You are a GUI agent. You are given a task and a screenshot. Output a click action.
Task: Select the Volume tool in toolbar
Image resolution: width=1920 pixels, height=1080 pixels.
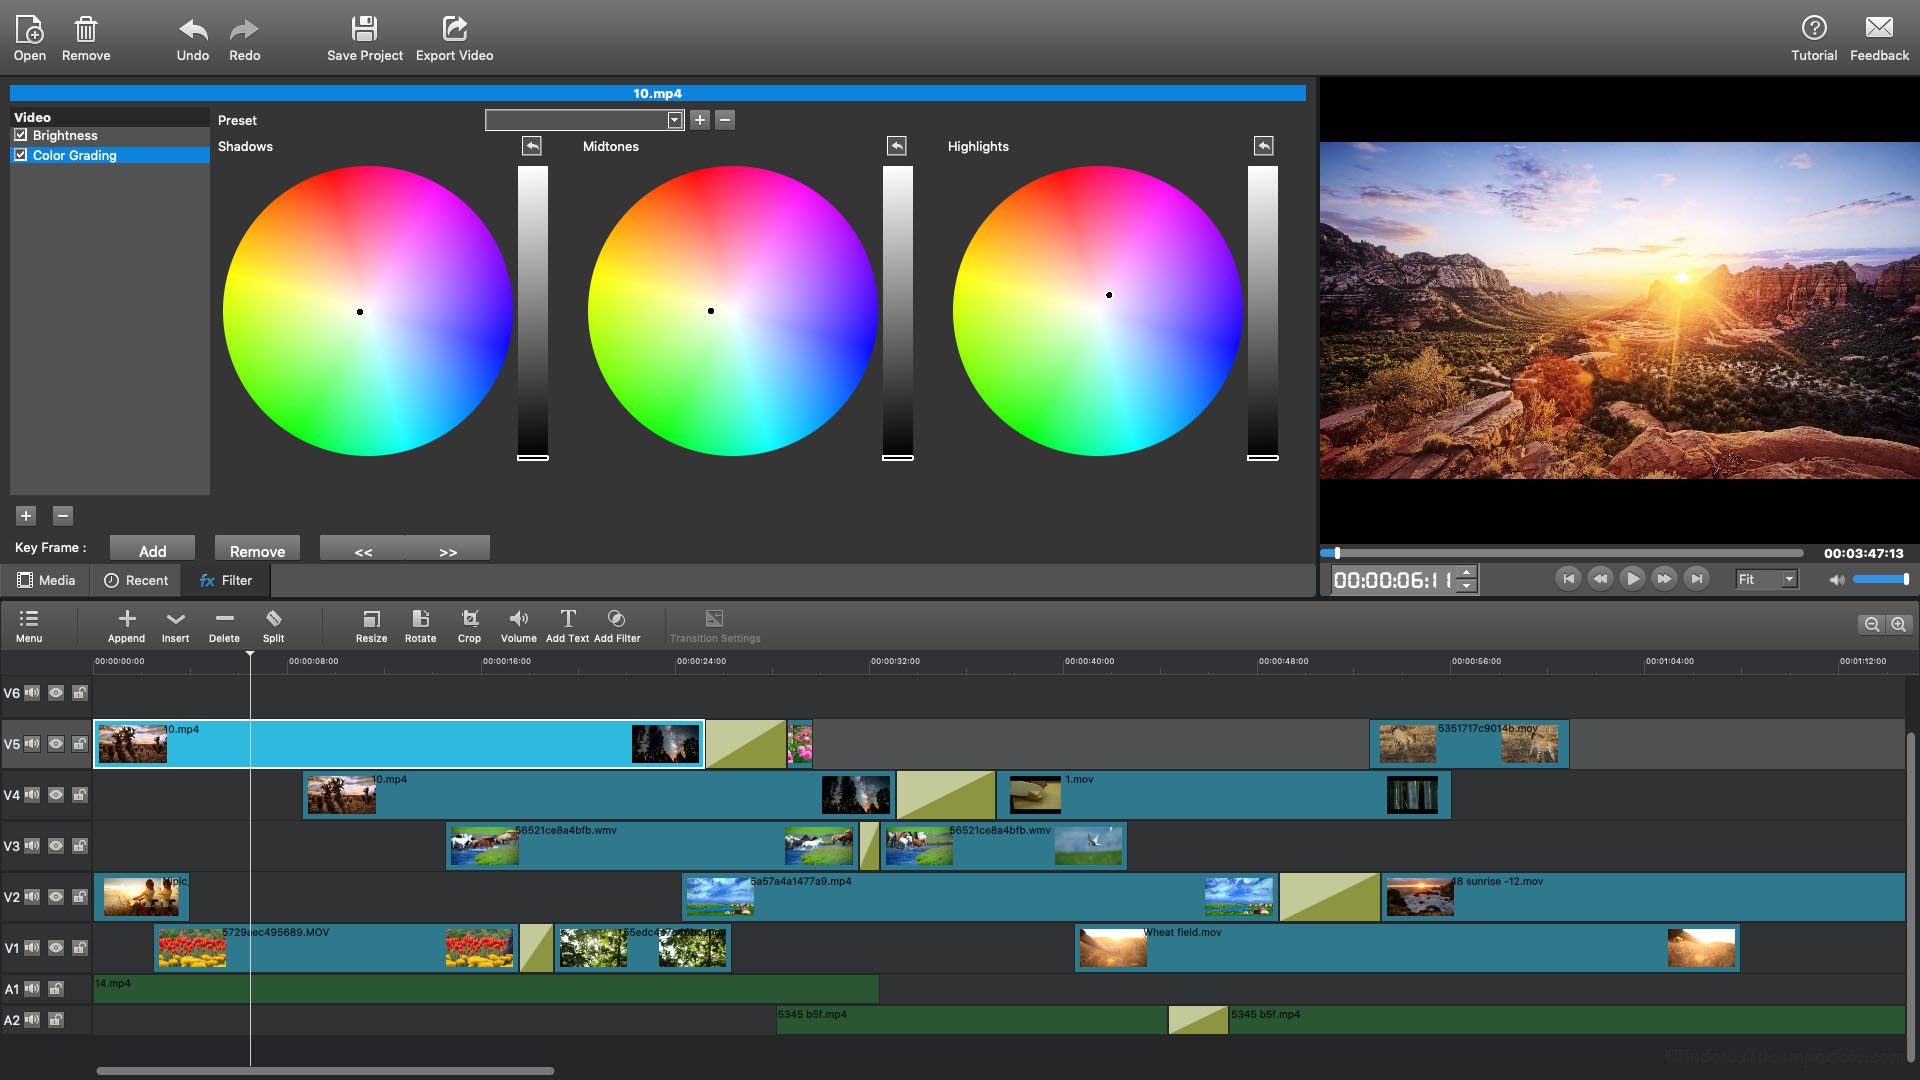tap(518, 625)
